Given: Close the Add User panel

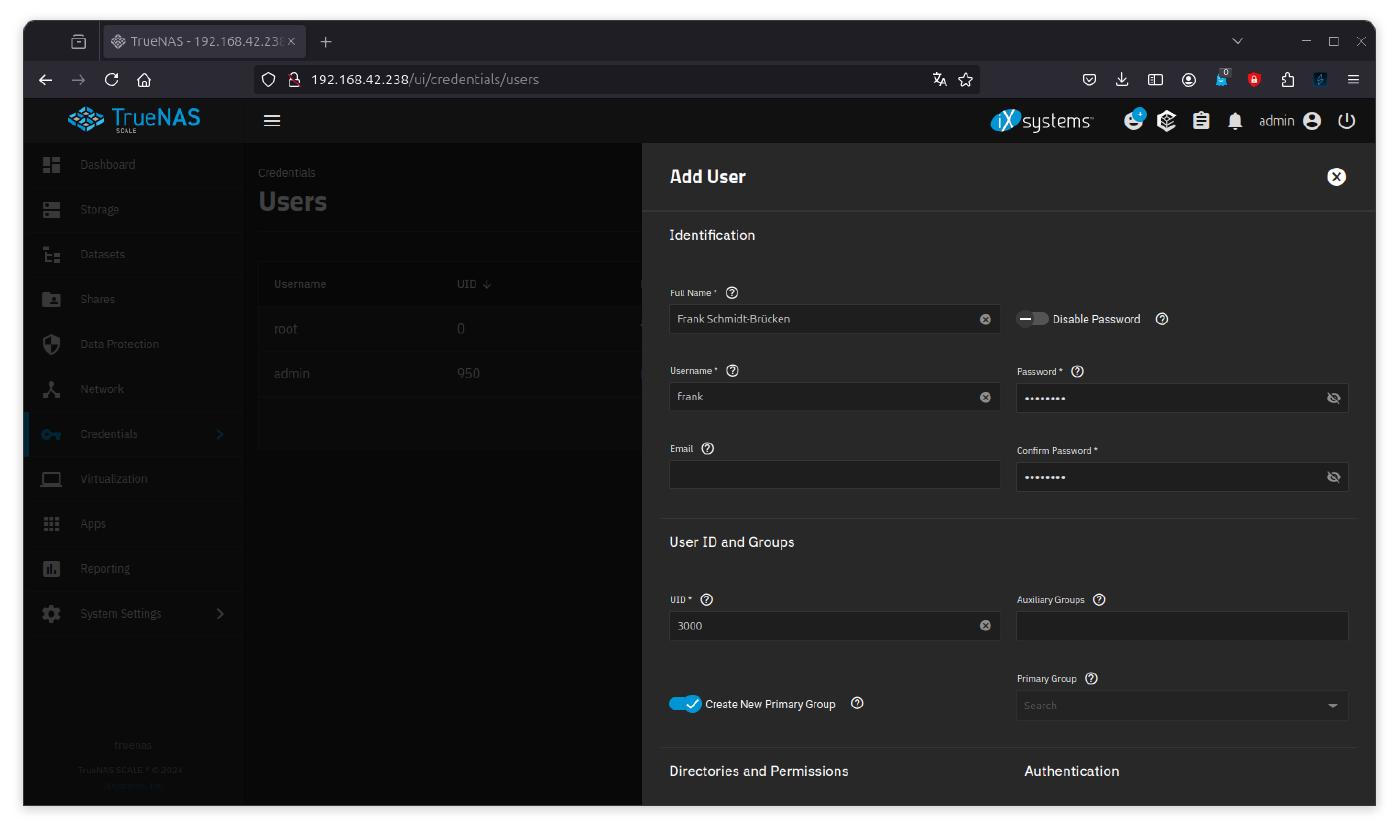Looking at the screenshot, I should coord(1336,177).
